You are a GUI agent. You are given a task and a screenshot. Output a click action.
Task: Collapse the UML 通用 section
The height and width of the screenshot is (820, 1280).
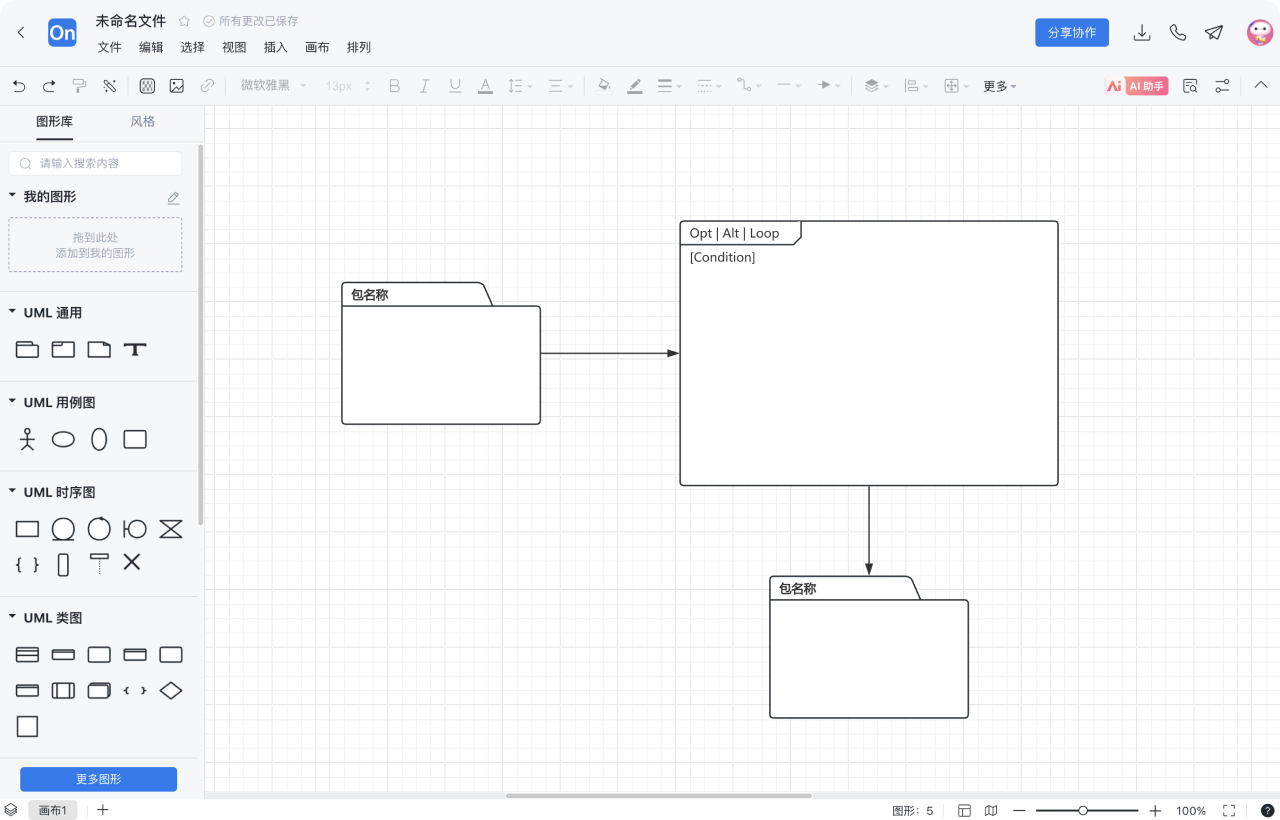click(13, 313)
